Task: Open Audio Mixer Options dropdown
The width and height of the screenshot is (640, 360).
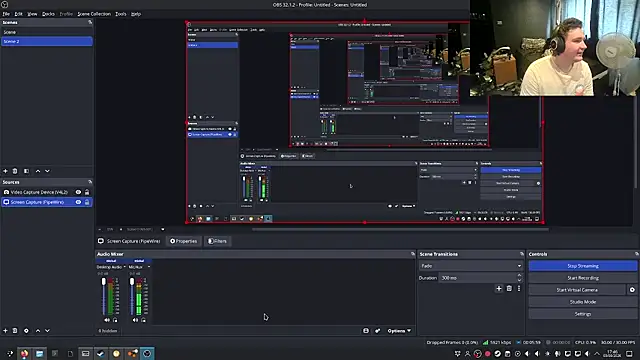Action: point(399,331)
